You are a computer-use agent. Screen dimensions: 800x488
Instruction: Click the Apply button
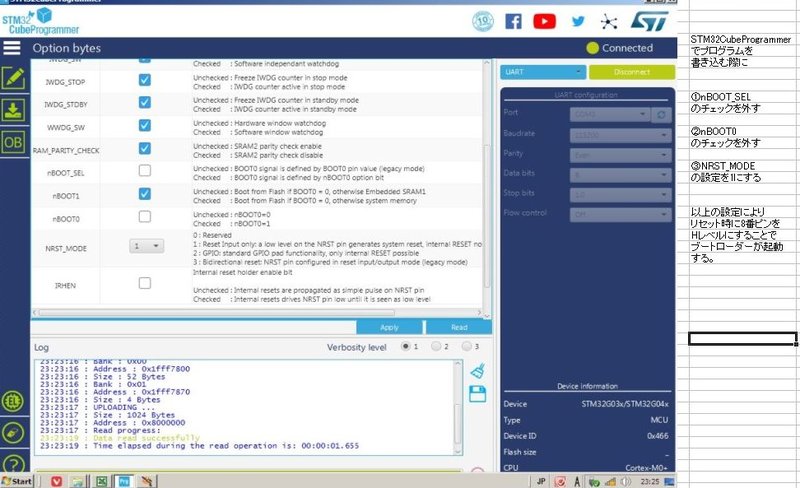[x=390, y=327]
